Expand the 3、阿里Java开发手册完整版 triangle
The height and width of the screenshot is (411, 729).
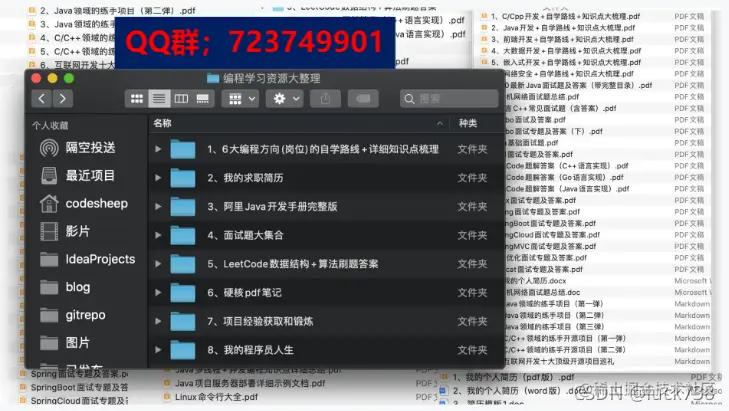(158, 206)
